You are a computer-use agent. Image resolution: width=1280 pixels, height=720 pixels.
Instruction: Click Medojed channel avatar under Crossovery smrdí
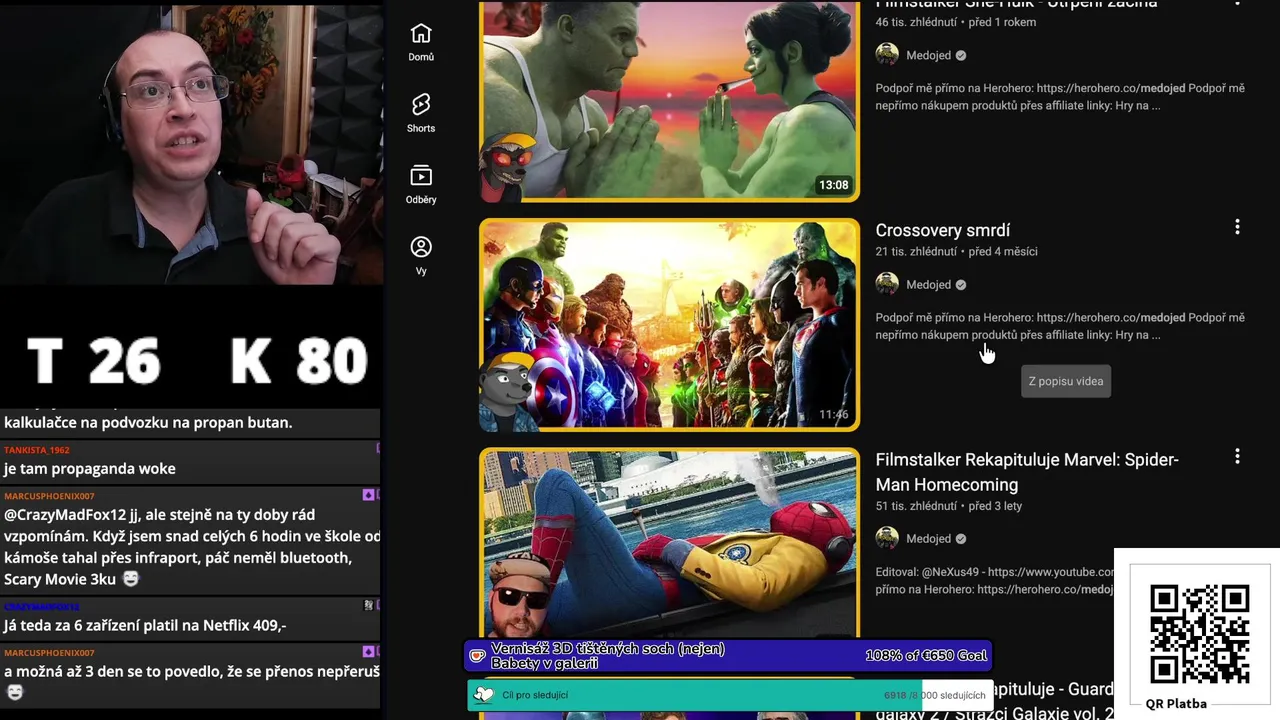887,284
